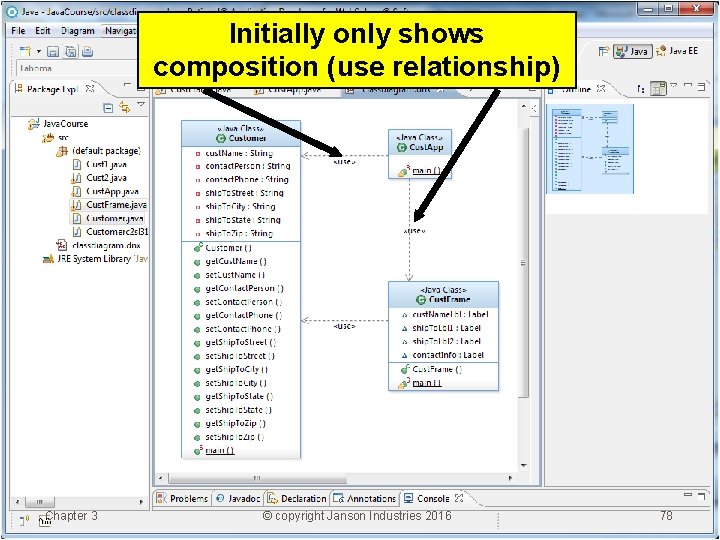
Task: Click the Print toolbar icon
Action: tap(88, 51)
